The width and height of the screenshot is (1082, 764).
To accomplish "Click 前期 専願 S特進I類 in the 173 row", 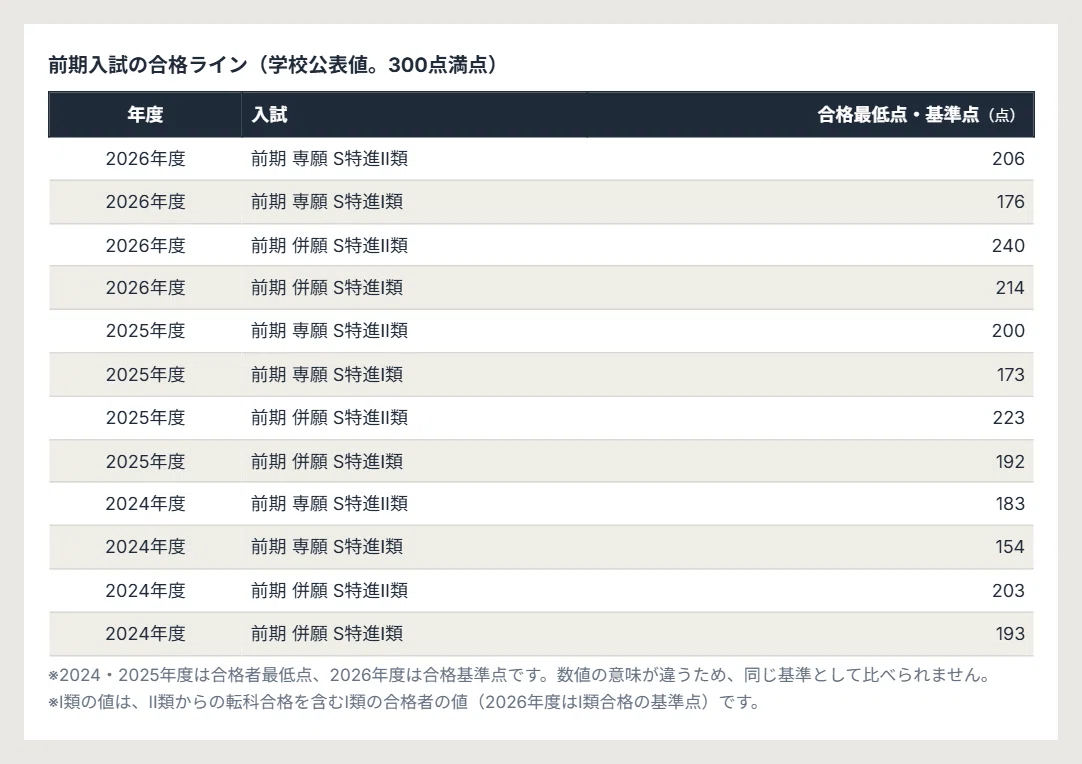I will pos(327,375).
